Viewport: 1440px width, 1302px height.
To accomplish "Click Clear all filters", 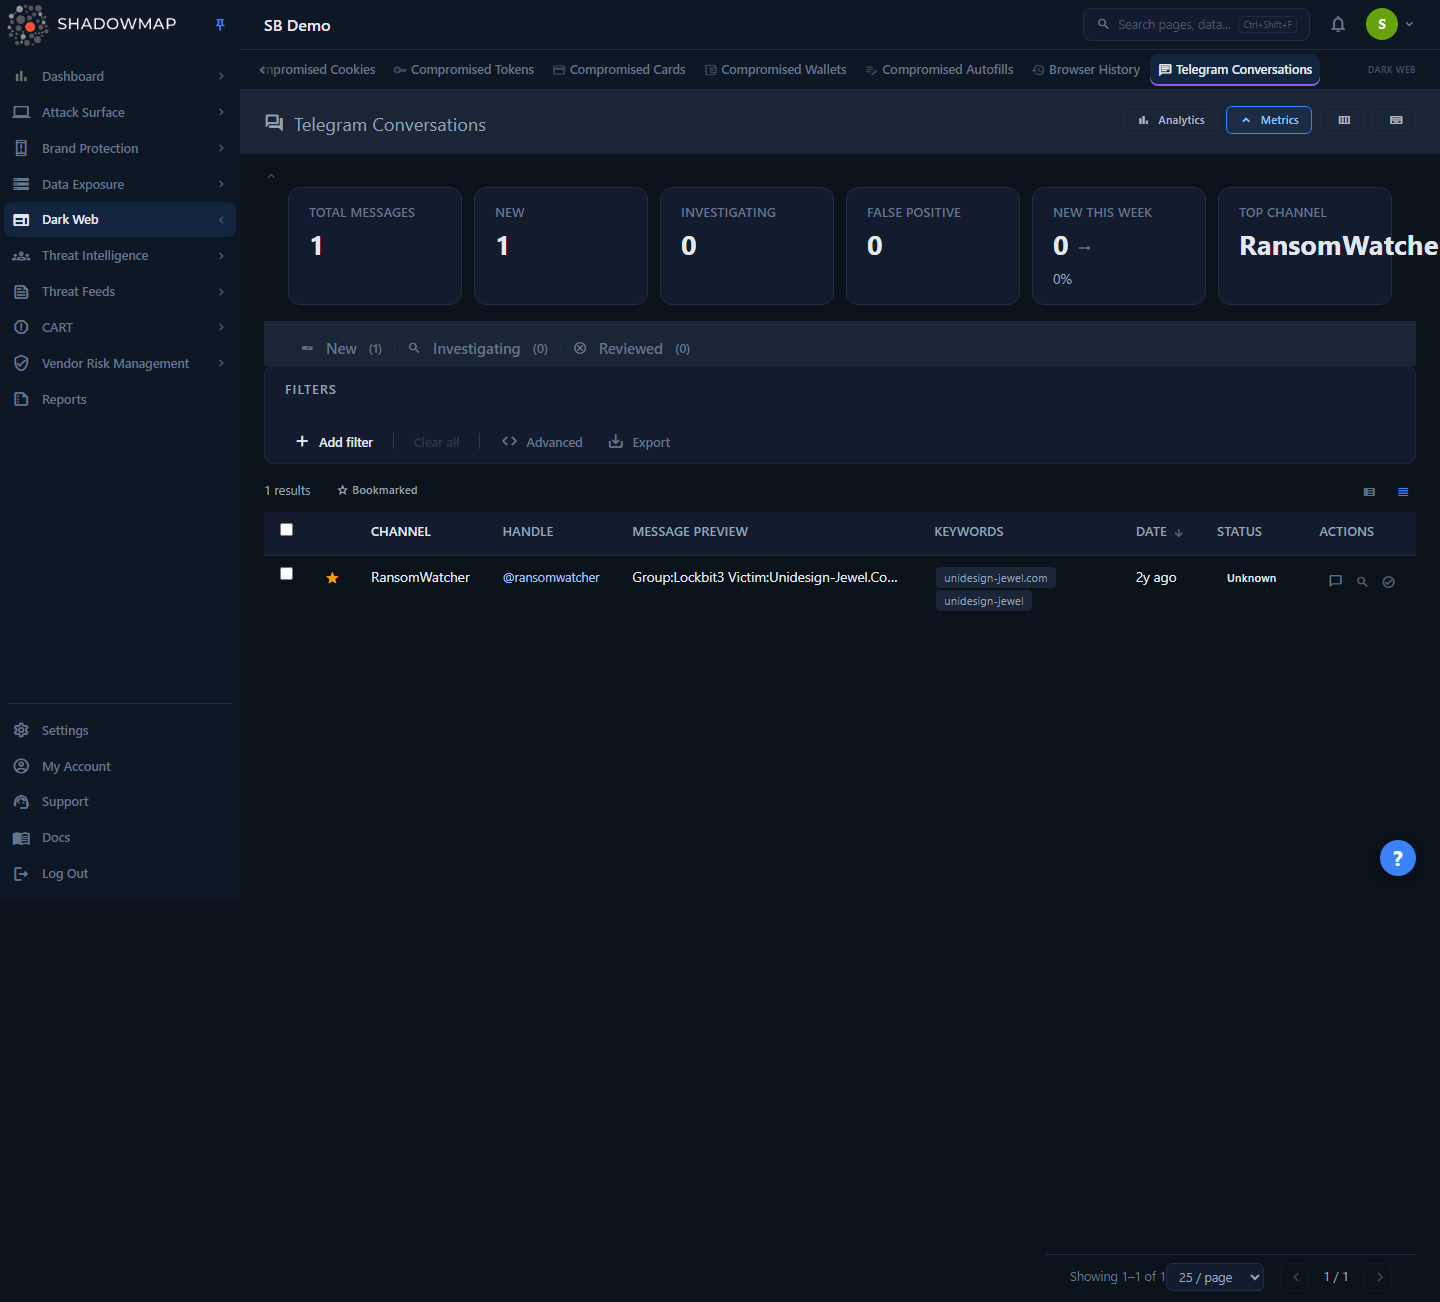I will coord(437,442).
